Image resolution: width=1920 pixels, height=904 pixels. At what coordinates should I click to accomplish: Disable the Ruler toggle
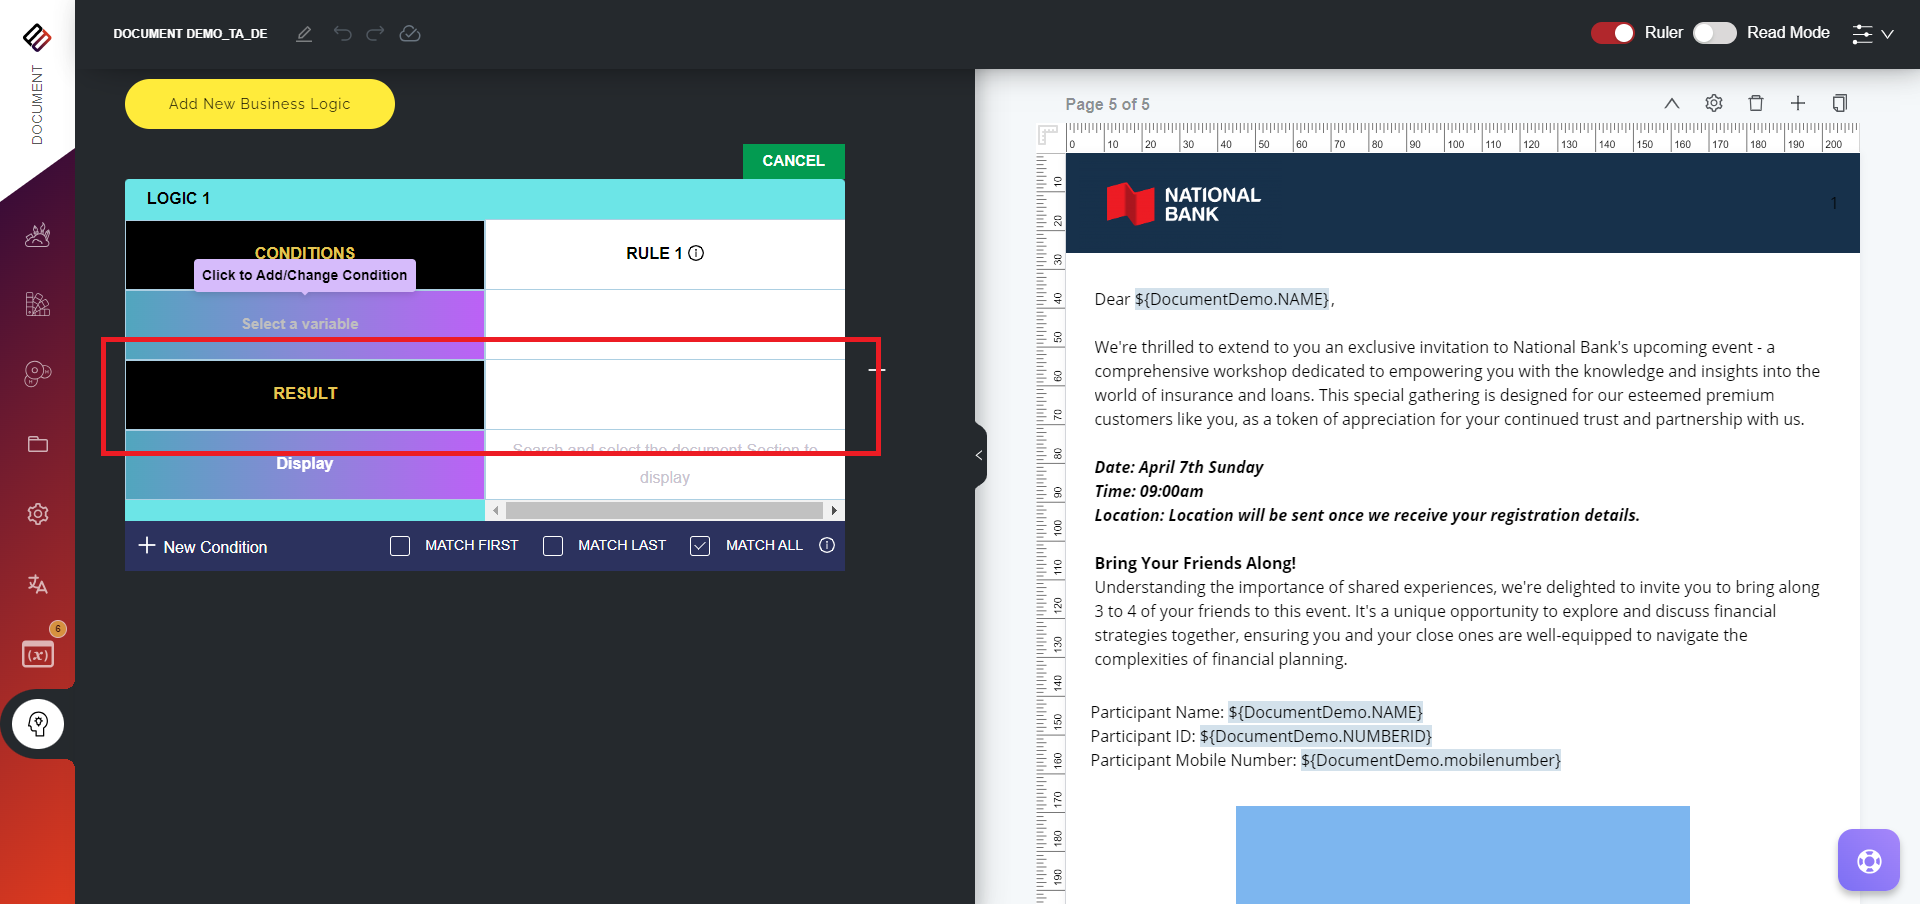(x=1612, y=32)
